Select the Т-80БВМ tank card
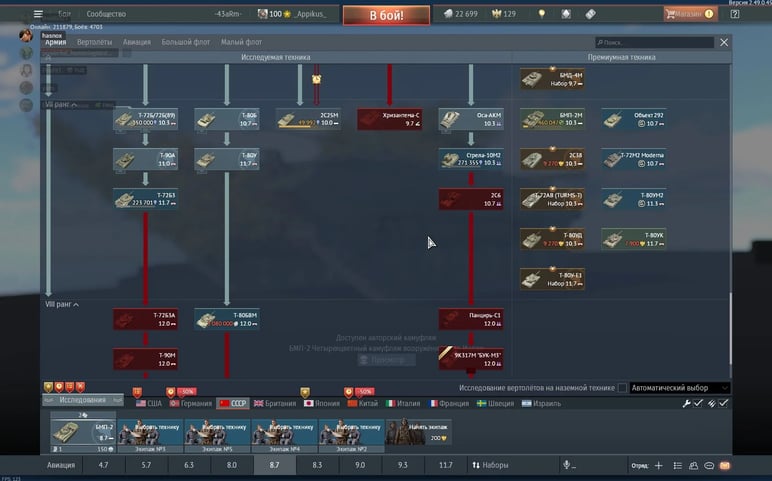The height and width of the screenshot is (481, 772). [x=227, y=319]
